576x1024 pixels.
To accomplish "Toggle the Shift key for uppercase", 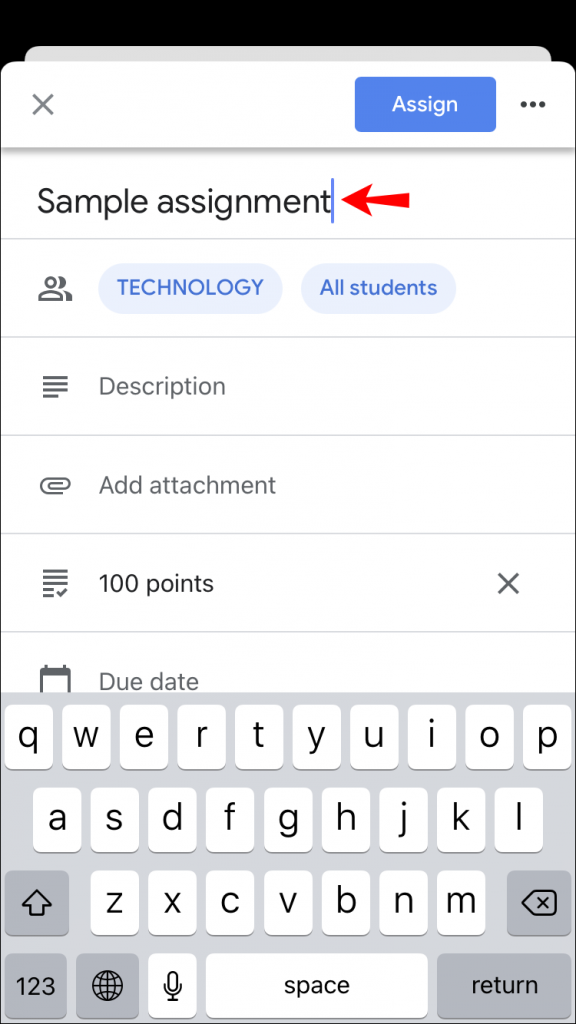I will [37, 903].
